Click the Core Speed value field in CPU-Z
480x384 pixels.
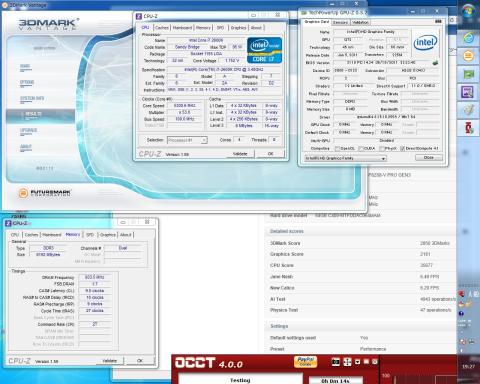click(184, 106)
